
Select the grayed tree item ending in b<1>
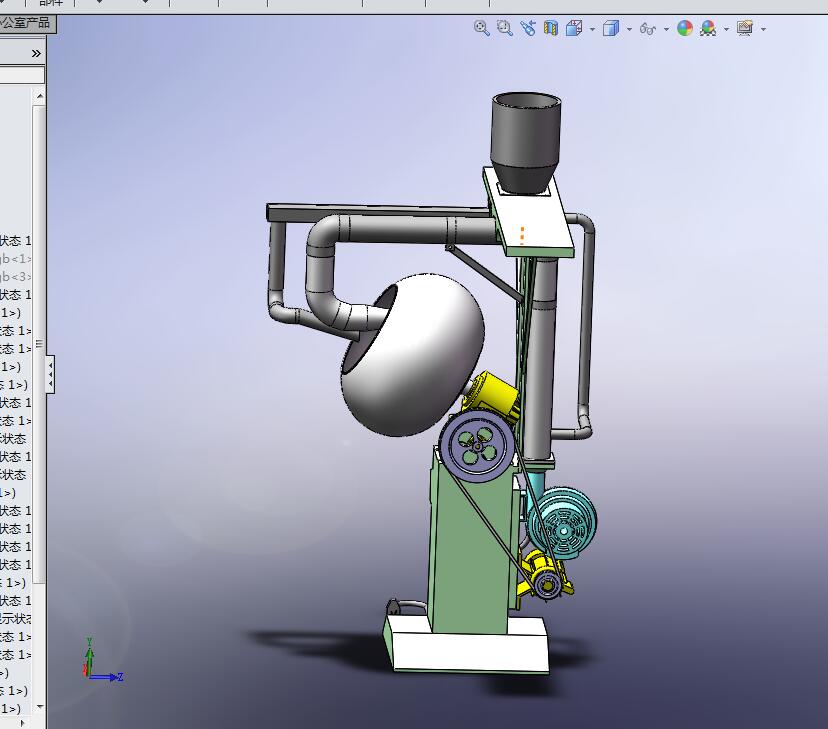pyautogui.click(x=16, y=259)
